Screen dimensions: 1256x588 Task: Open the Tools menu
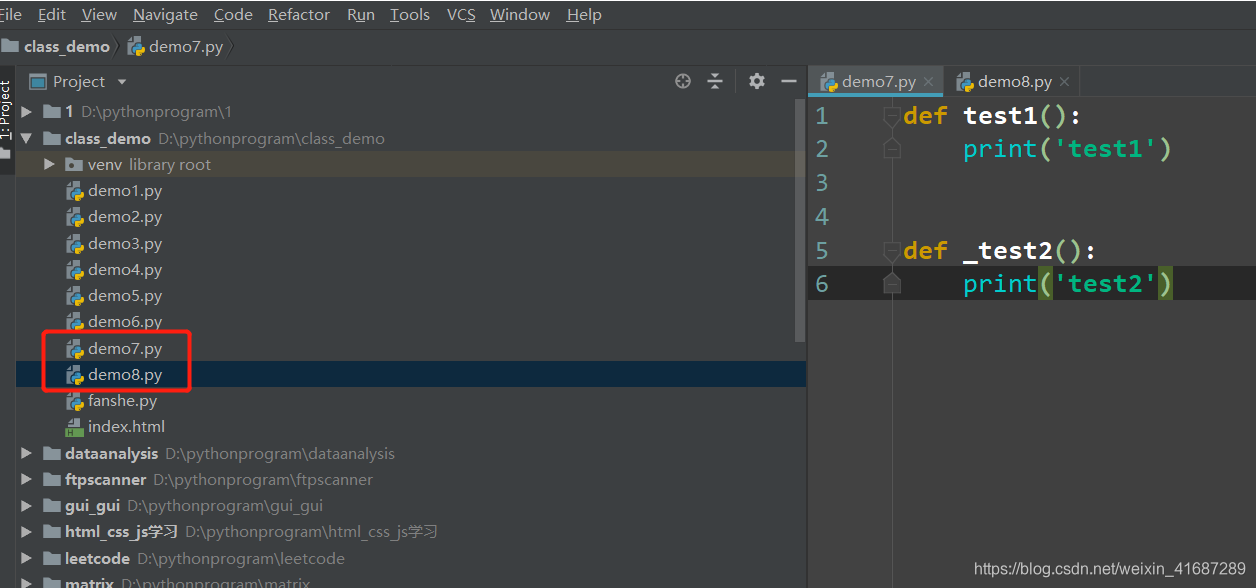pos(410,14)
